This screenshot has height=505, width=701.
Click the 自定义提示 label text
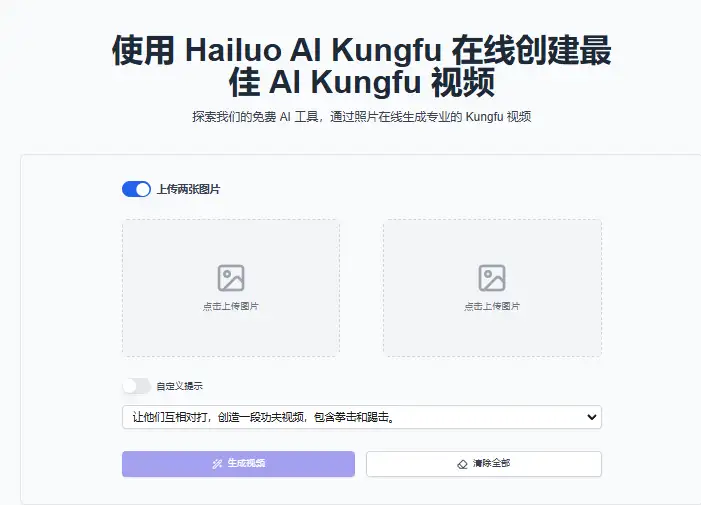(179, 386)
